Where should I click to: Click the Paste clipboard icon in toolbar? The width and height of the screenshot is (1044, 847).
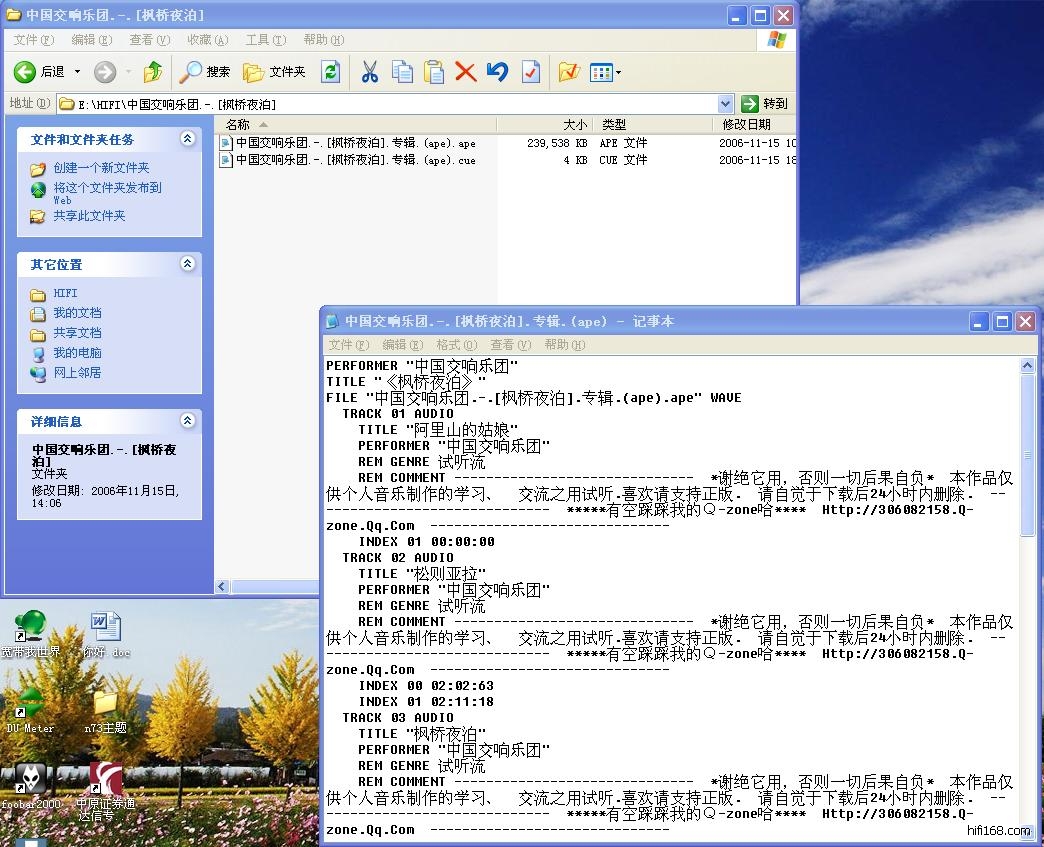[x=434, y=72]
